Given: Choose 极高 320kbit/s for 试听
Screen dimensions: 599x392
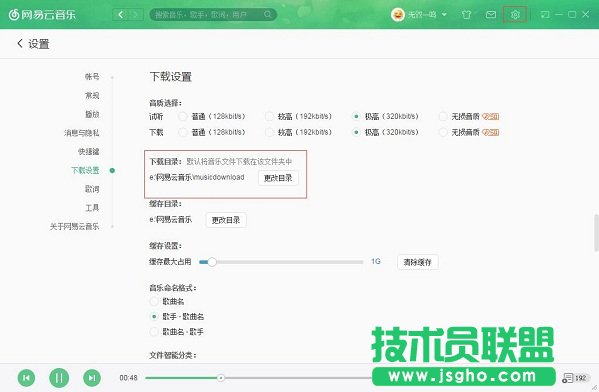Looking at the screenshot, I should point(356,116).
